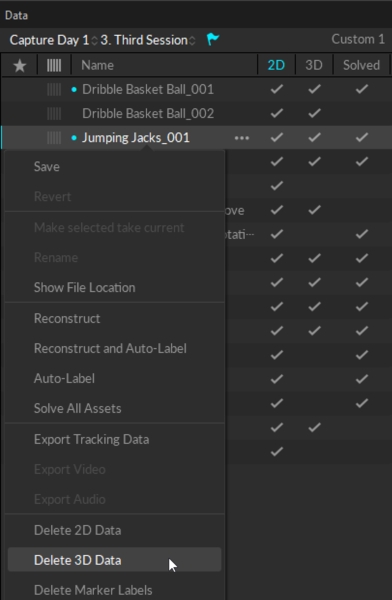This screenshot has width=392, height=600.
Task: Click the Solved checkmark for Jumping Jacks_001
Action: click(x=361, y=137)
